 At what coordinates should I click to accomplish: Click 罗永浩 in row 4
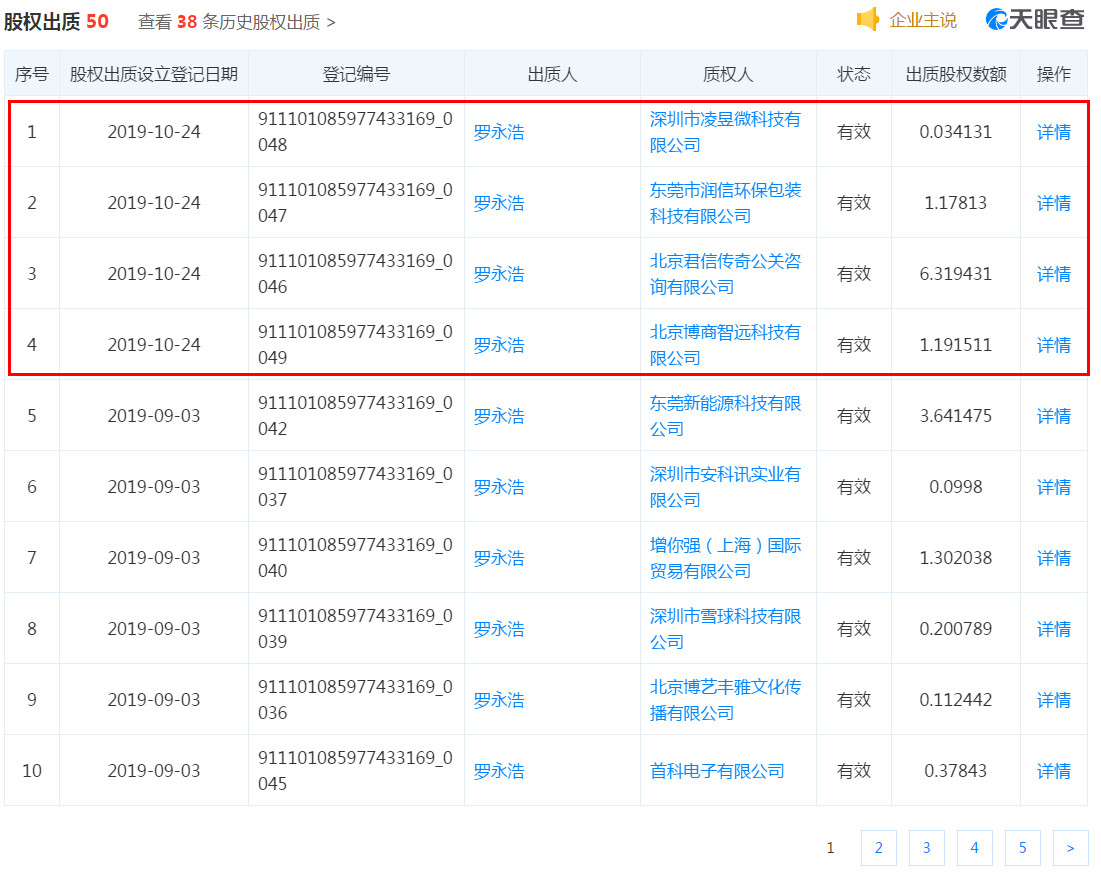pos(499,345)
